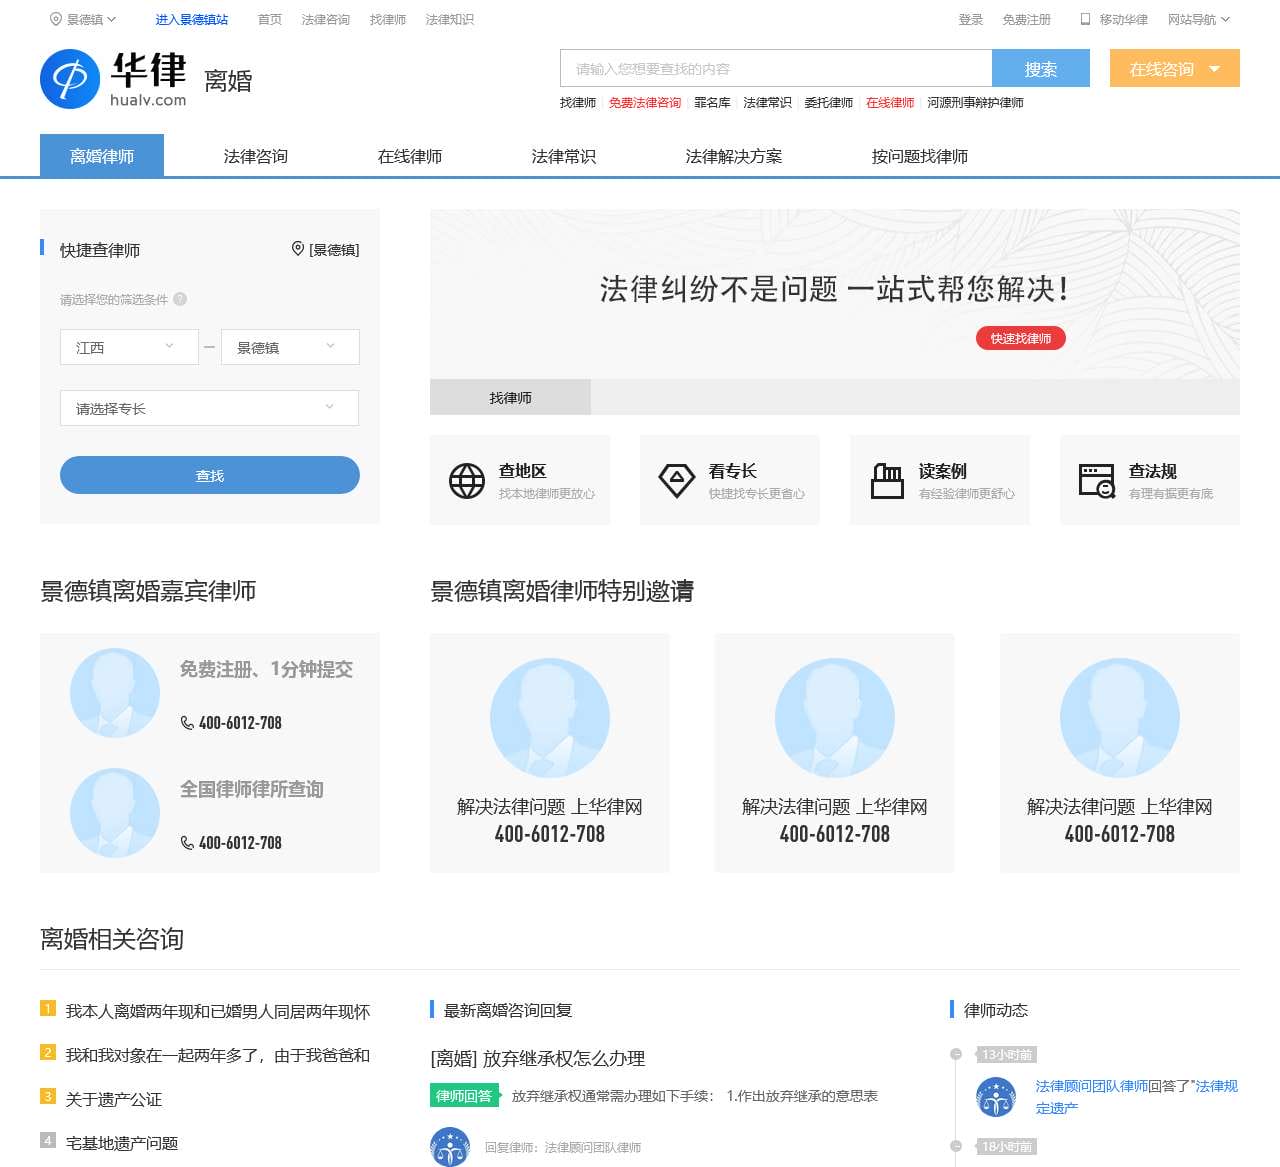
Task: Click the 移动华律 mobile phone icon
Action: 1085,19
